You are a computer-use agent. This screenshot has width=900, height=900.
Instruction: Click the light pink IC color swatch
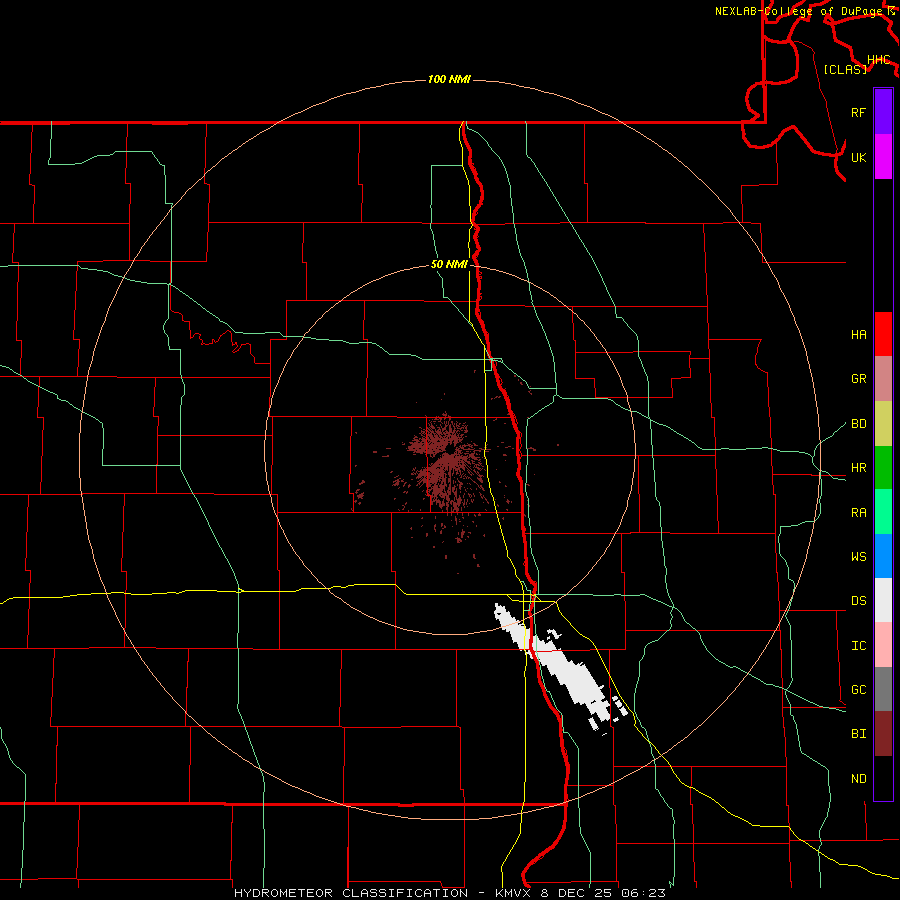tap(883, 645)
